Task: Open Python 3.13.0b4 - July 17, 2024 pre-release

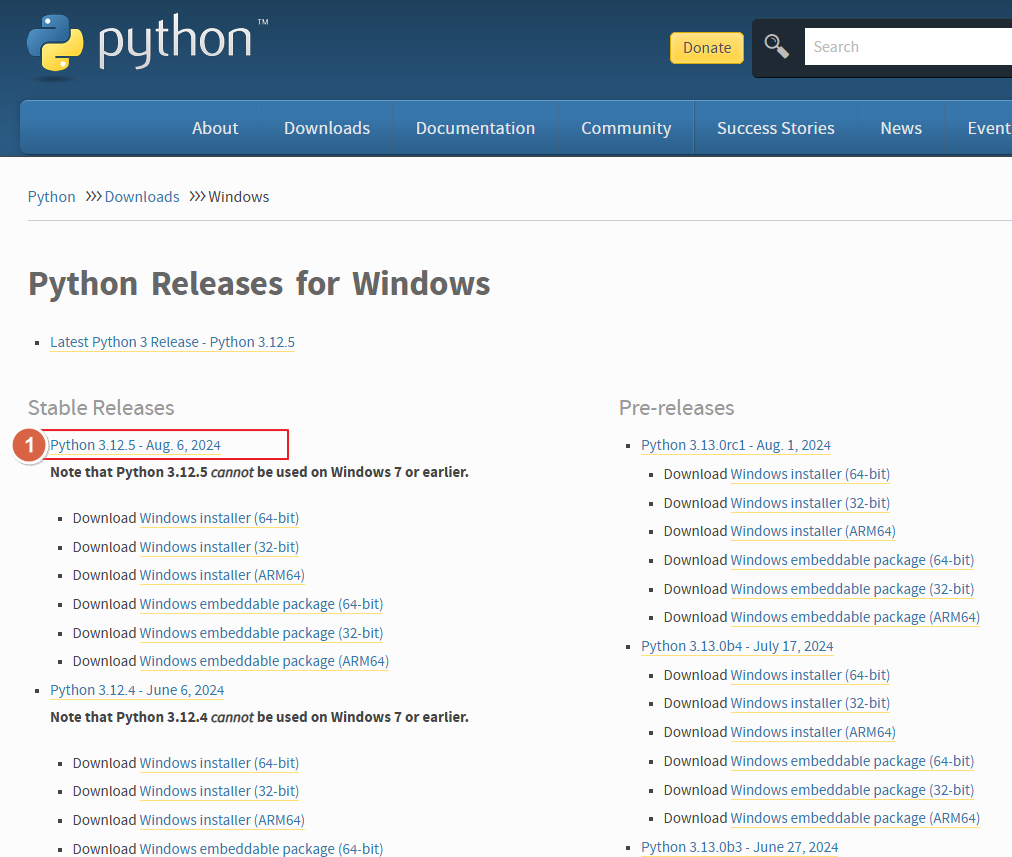Action: (x=737, y=647)
